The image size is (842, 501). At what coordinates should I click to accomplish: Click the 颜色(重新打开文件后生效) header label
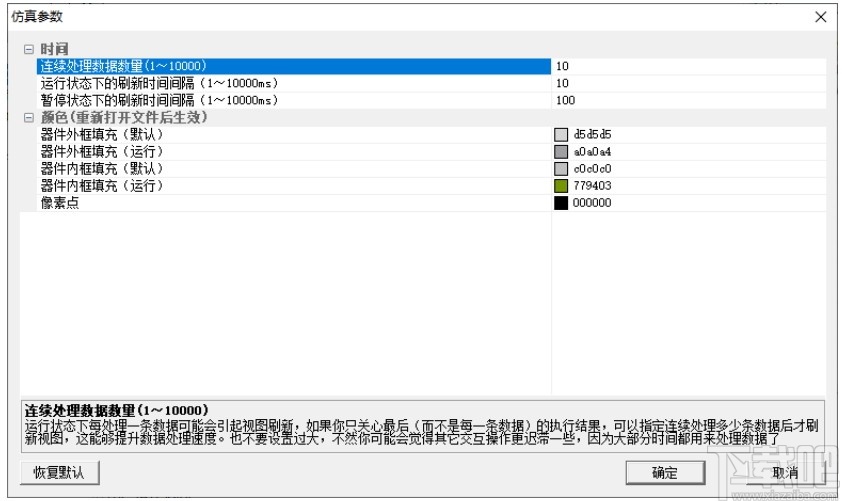(124, 118)
